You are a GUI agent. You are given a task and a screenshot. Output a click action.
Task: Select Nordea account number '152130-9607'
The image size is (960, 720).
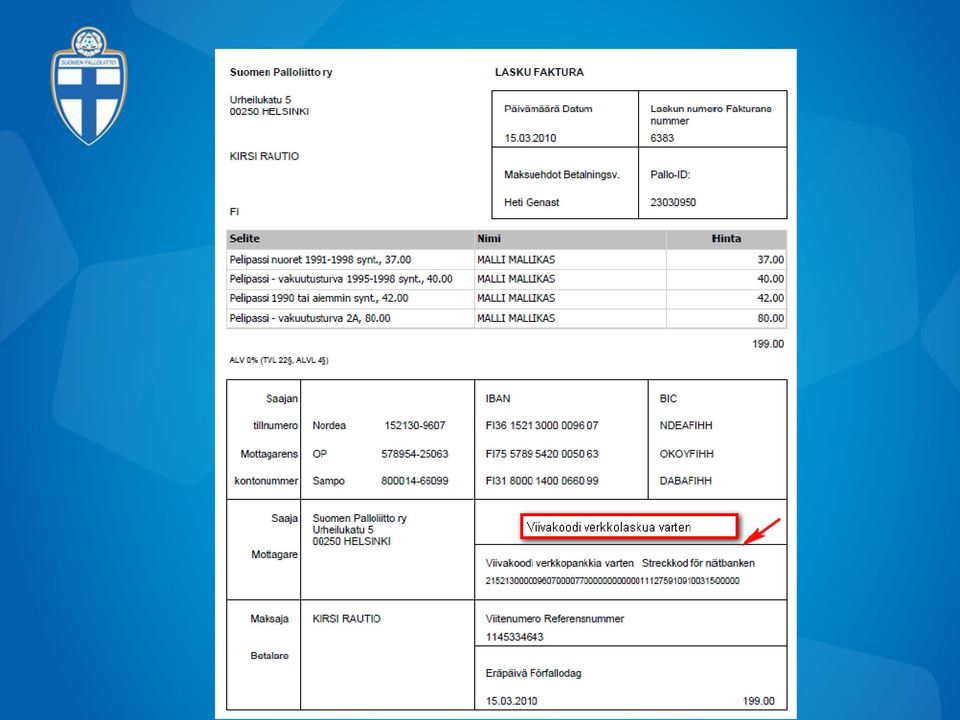tap(414, 426)
